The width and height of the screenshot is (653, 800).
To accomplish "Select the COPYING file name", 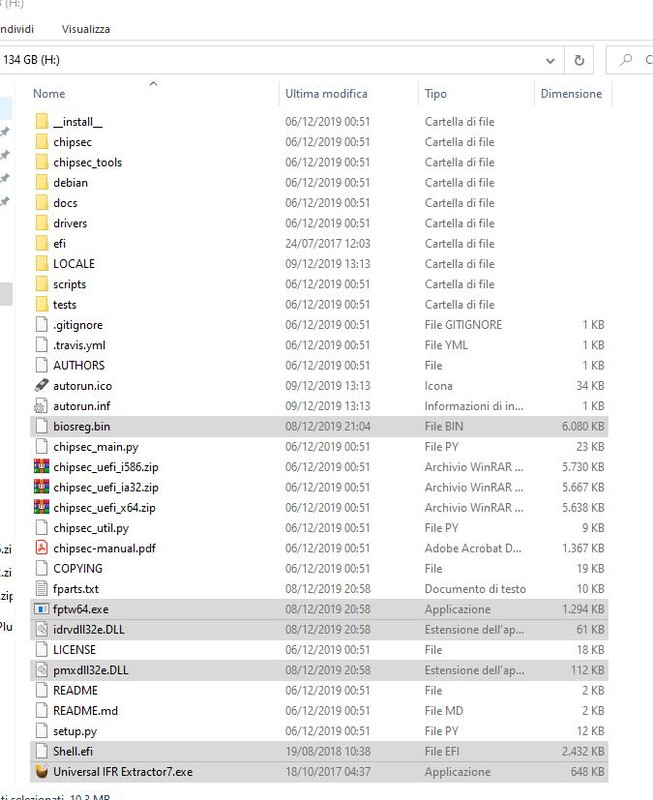I will click(78, 568).
